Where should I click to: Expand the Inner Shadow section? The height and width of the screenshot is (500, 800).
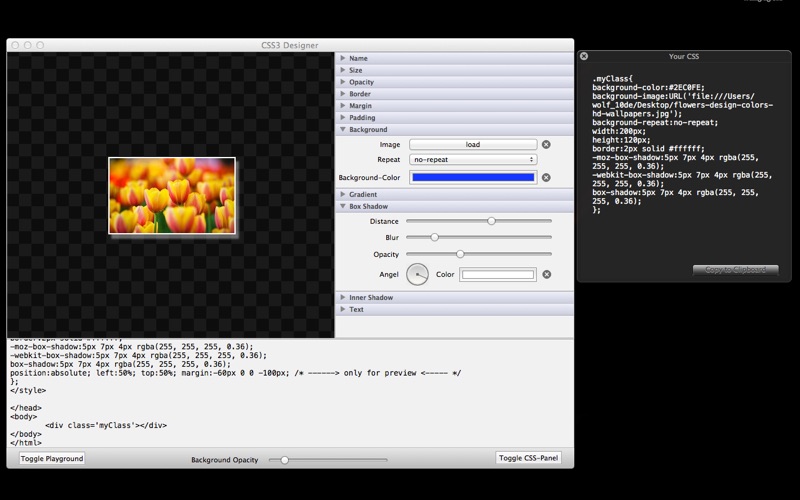[x=454, y=297]
